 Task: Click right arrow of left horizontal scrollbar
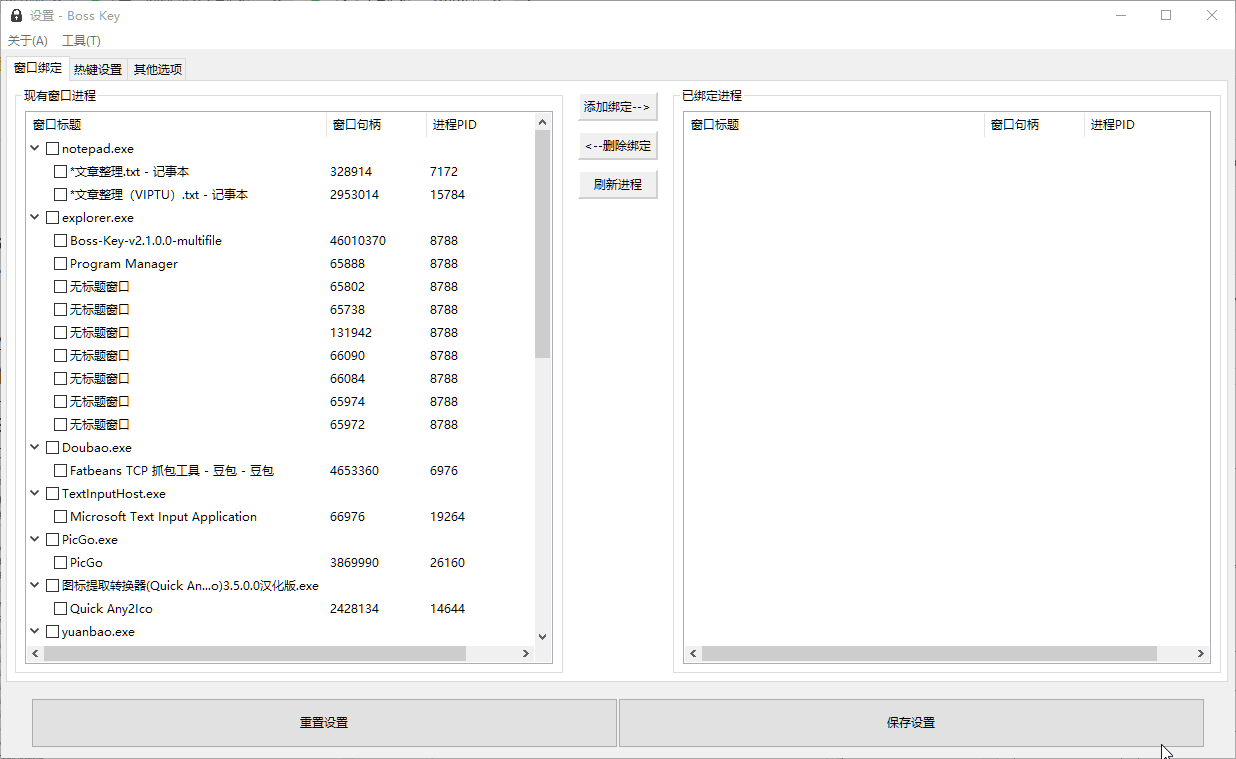point(526,654)
